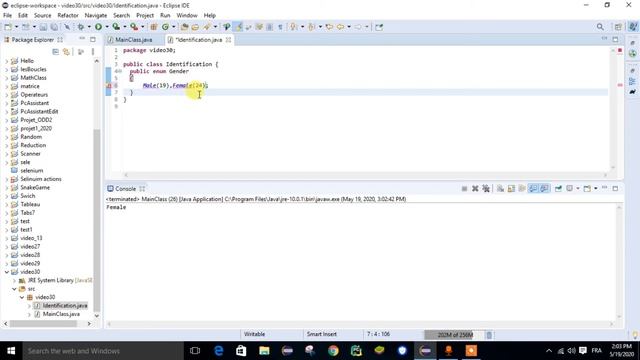Toggle Scroll Lock in Console
The width and height of the screenshot is (640, 360).
511,189
